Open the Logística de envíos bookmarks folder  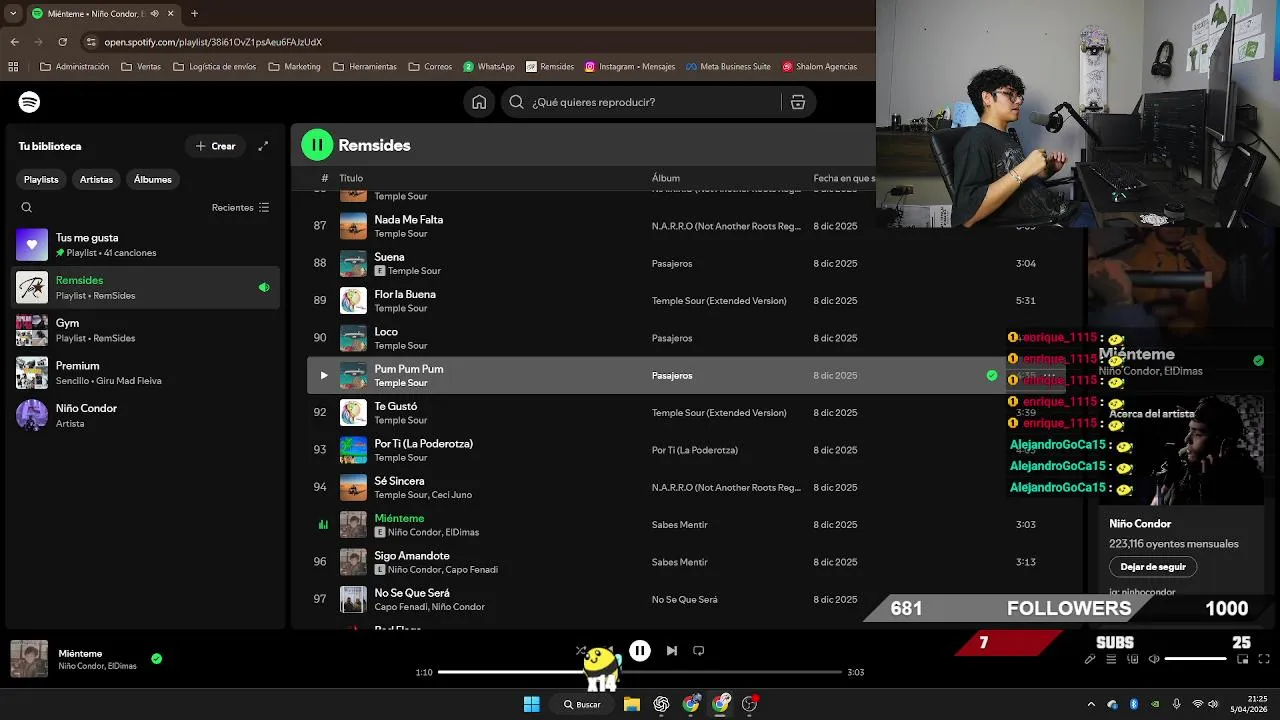tap(214, 67)
